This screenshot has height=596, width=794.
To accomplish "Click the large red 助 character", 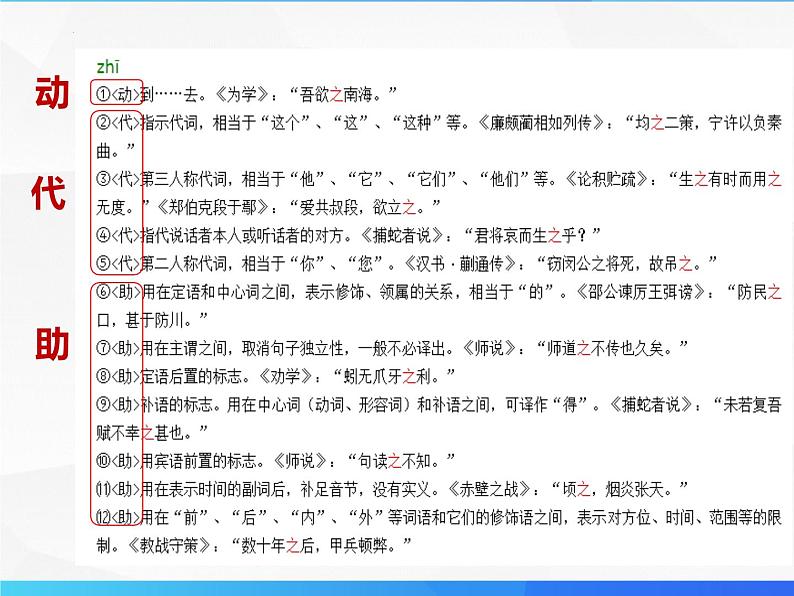I will [x=51, y=342].
